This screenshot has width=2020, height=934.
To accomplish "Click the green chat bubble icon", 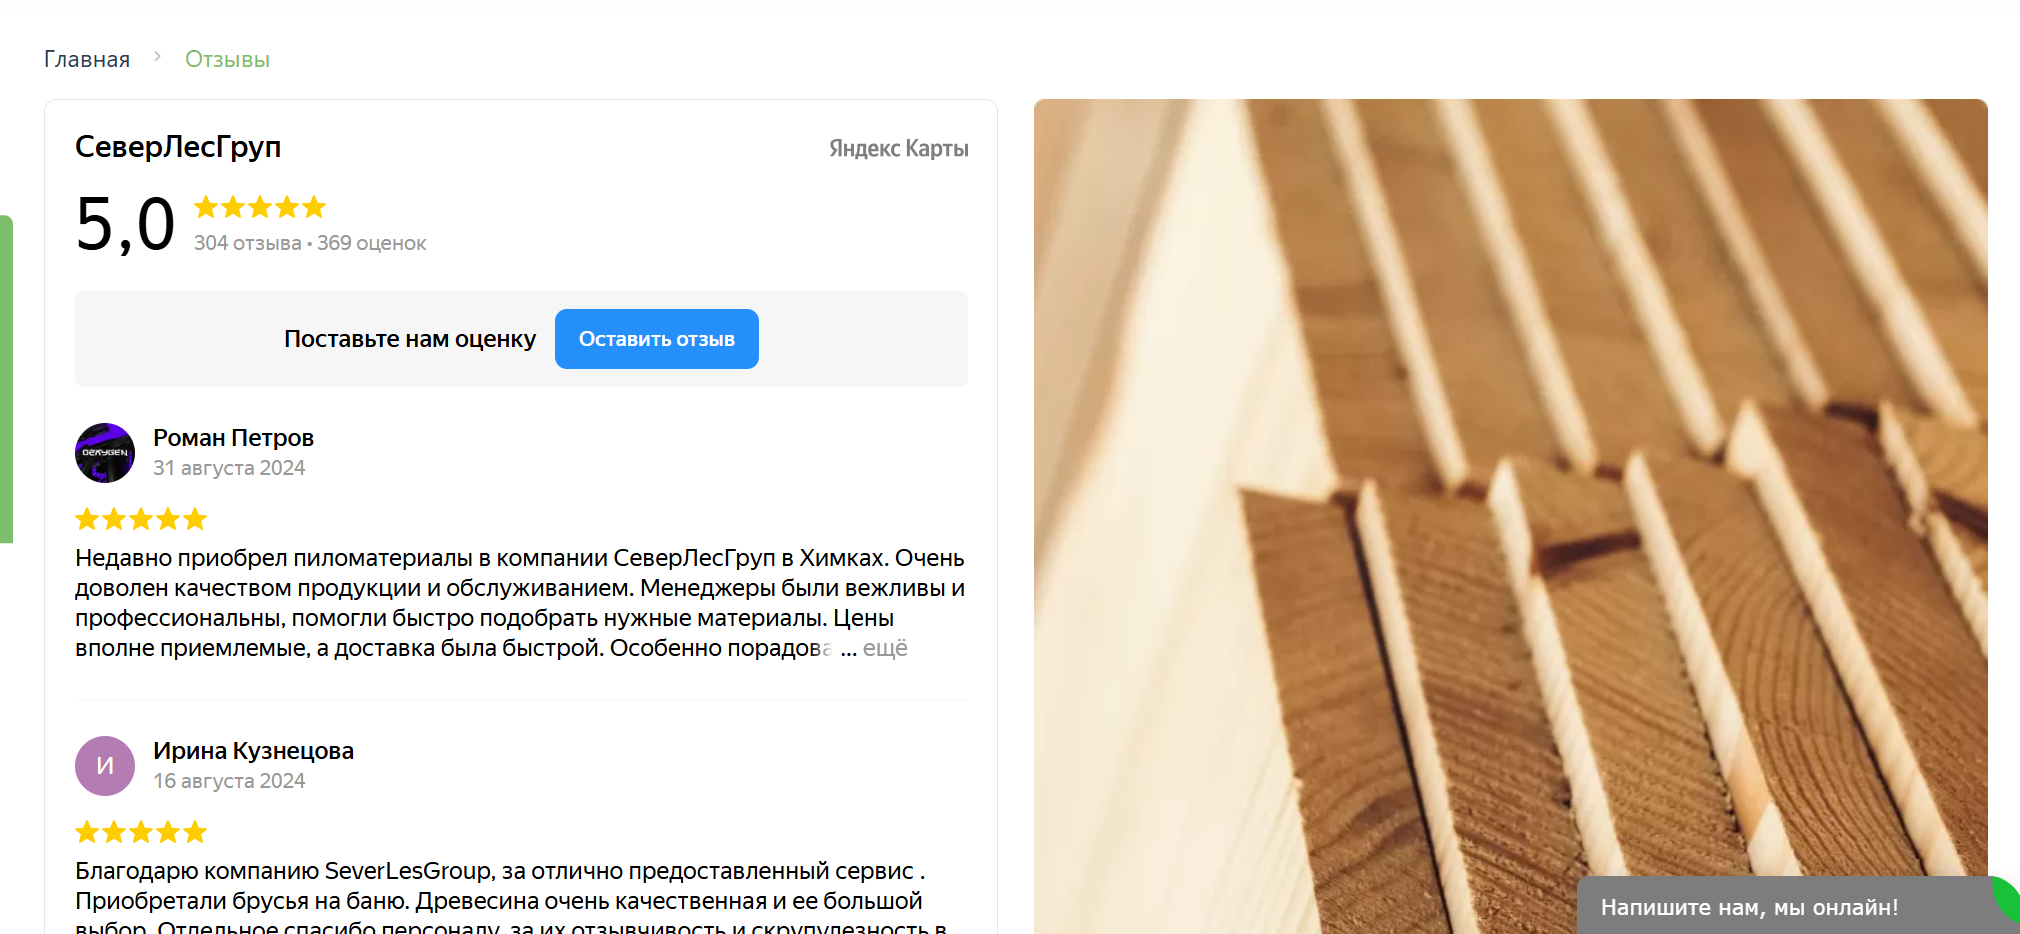I will coord(2008,899).
